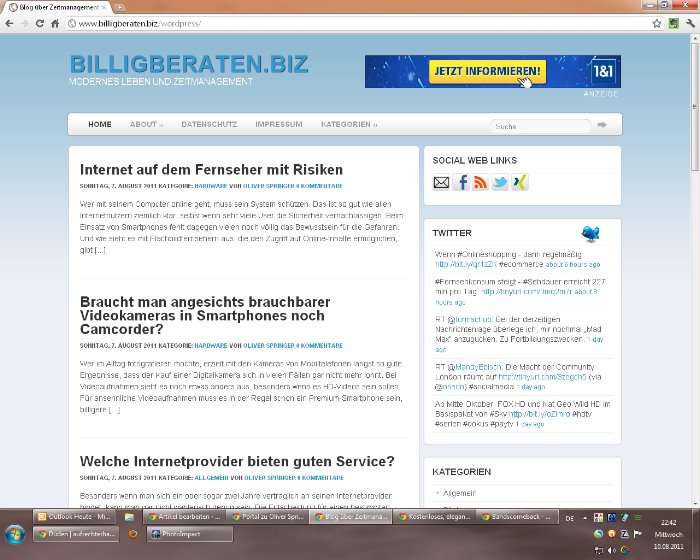
Task: Click the search submit arrow icon
Action: (x=602, y=125)
